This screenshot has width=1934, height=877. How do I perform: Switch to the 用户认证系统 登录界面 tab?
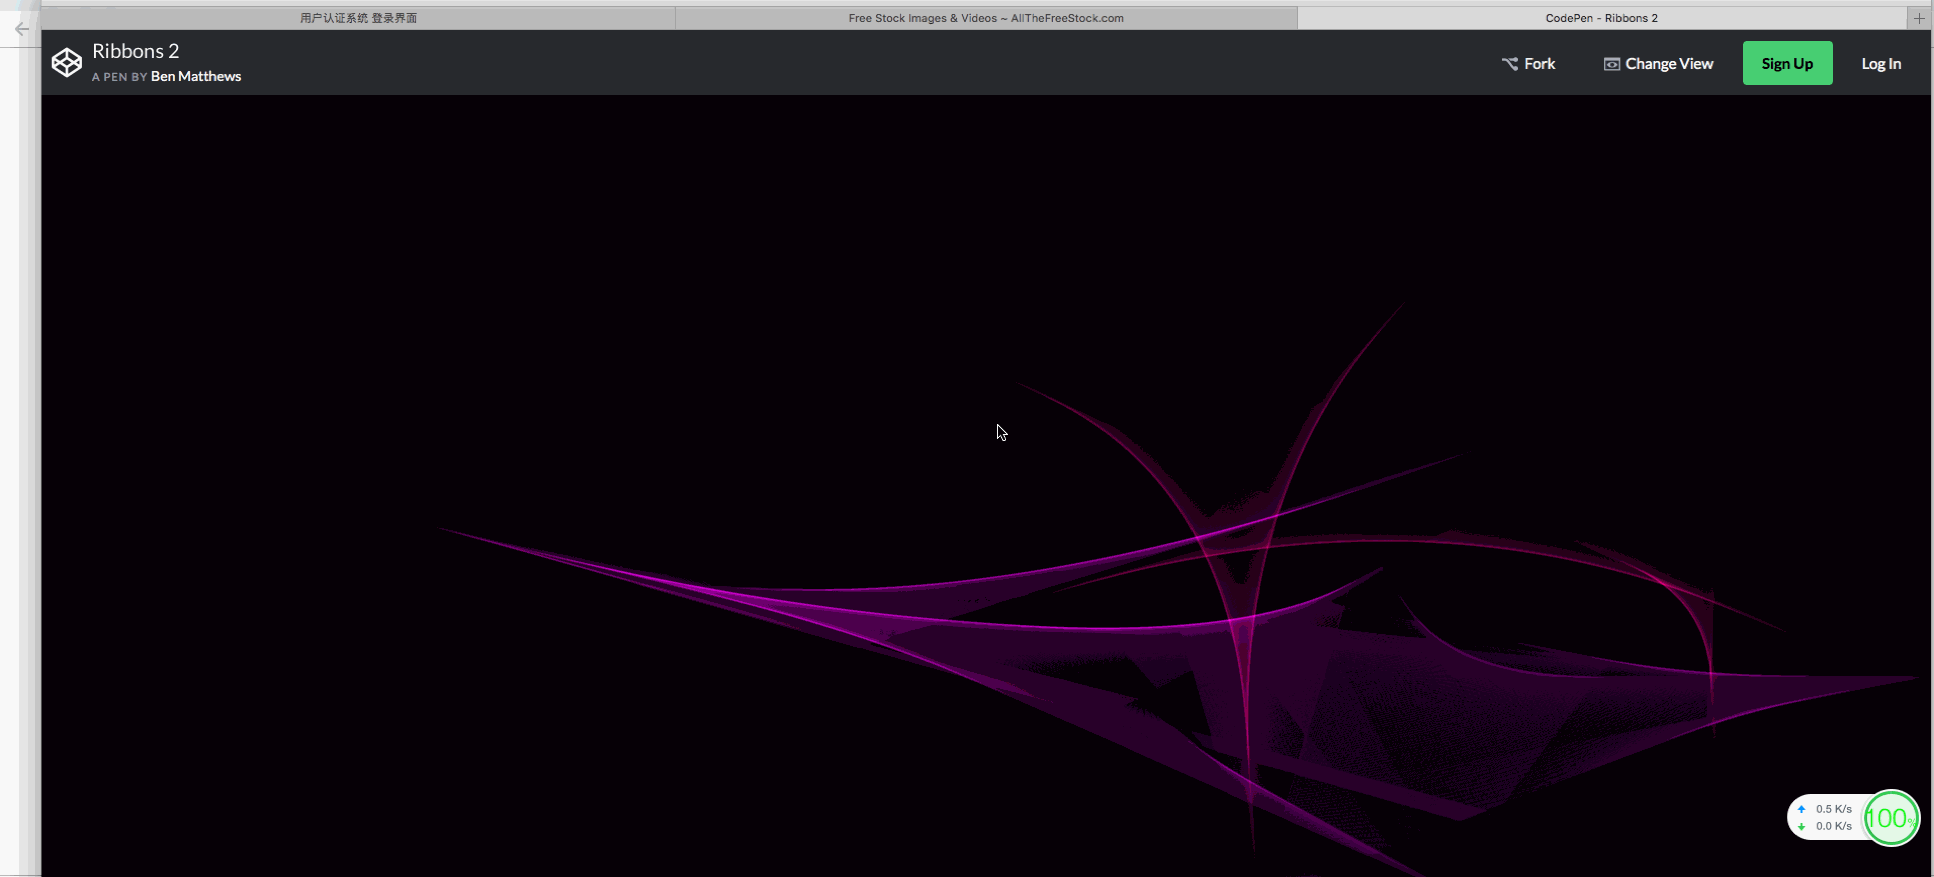point(358,18)
